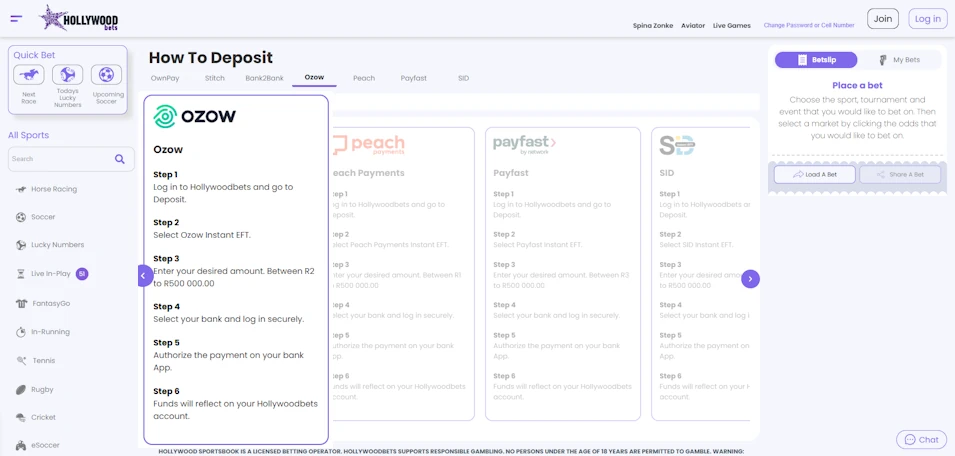
Task: Click the Lucky Numbers sidebar icon
Action: tap(21, 245)
